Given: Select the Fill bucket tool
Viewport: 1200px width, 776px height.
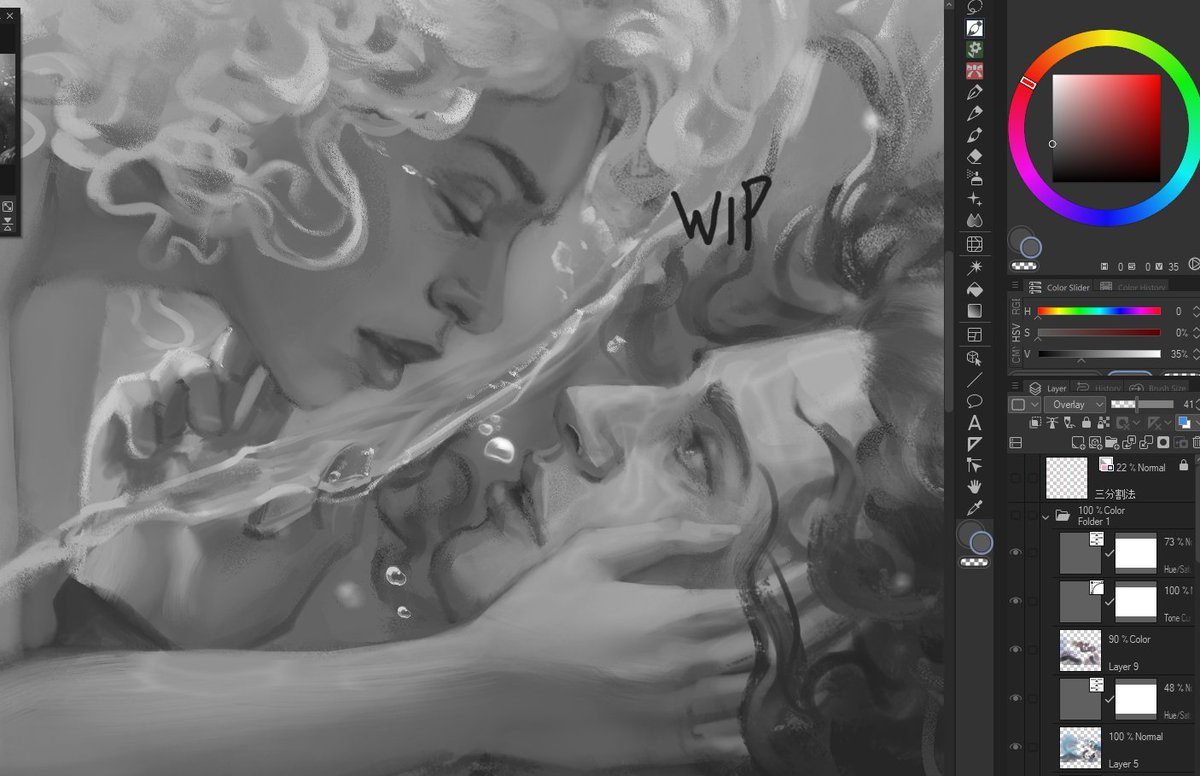Looking at the screenshot, I should click(x=975, y=290).
